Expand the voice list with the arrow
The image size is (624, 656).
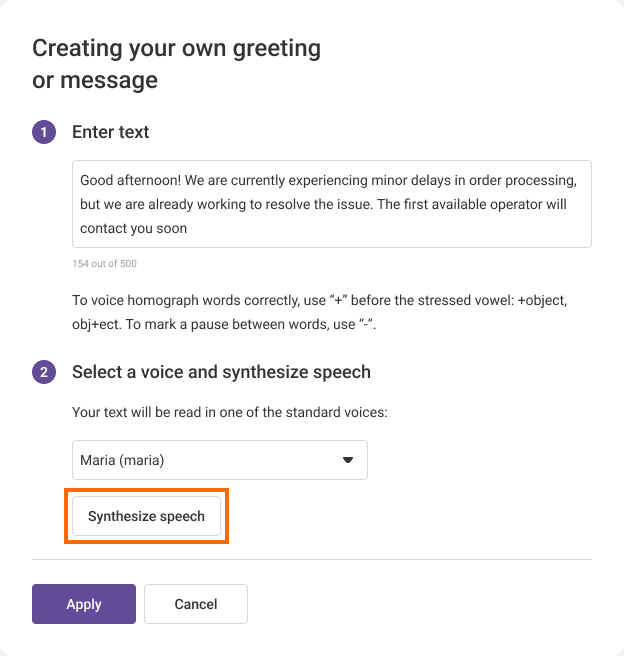click(x=348, y=460)
